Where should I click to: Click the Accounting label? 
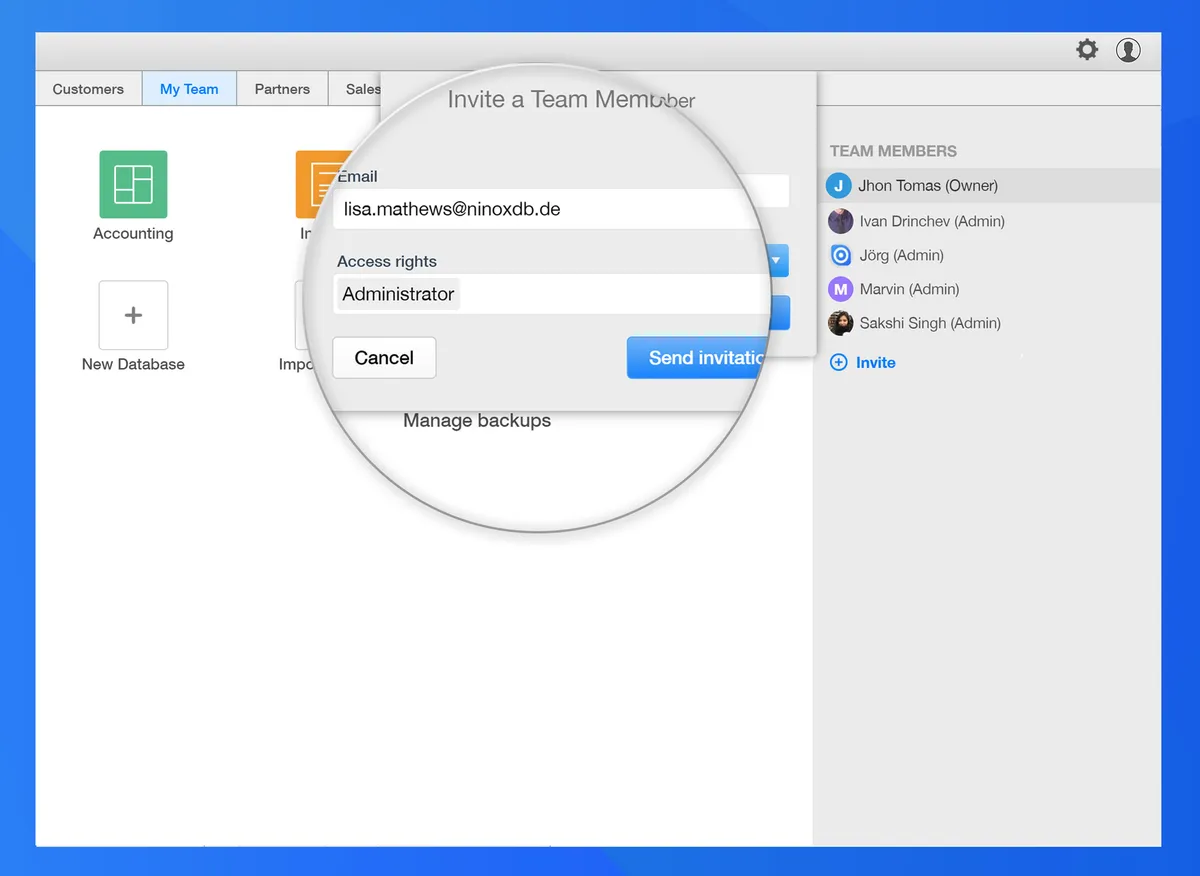click(x=133, y=234)
